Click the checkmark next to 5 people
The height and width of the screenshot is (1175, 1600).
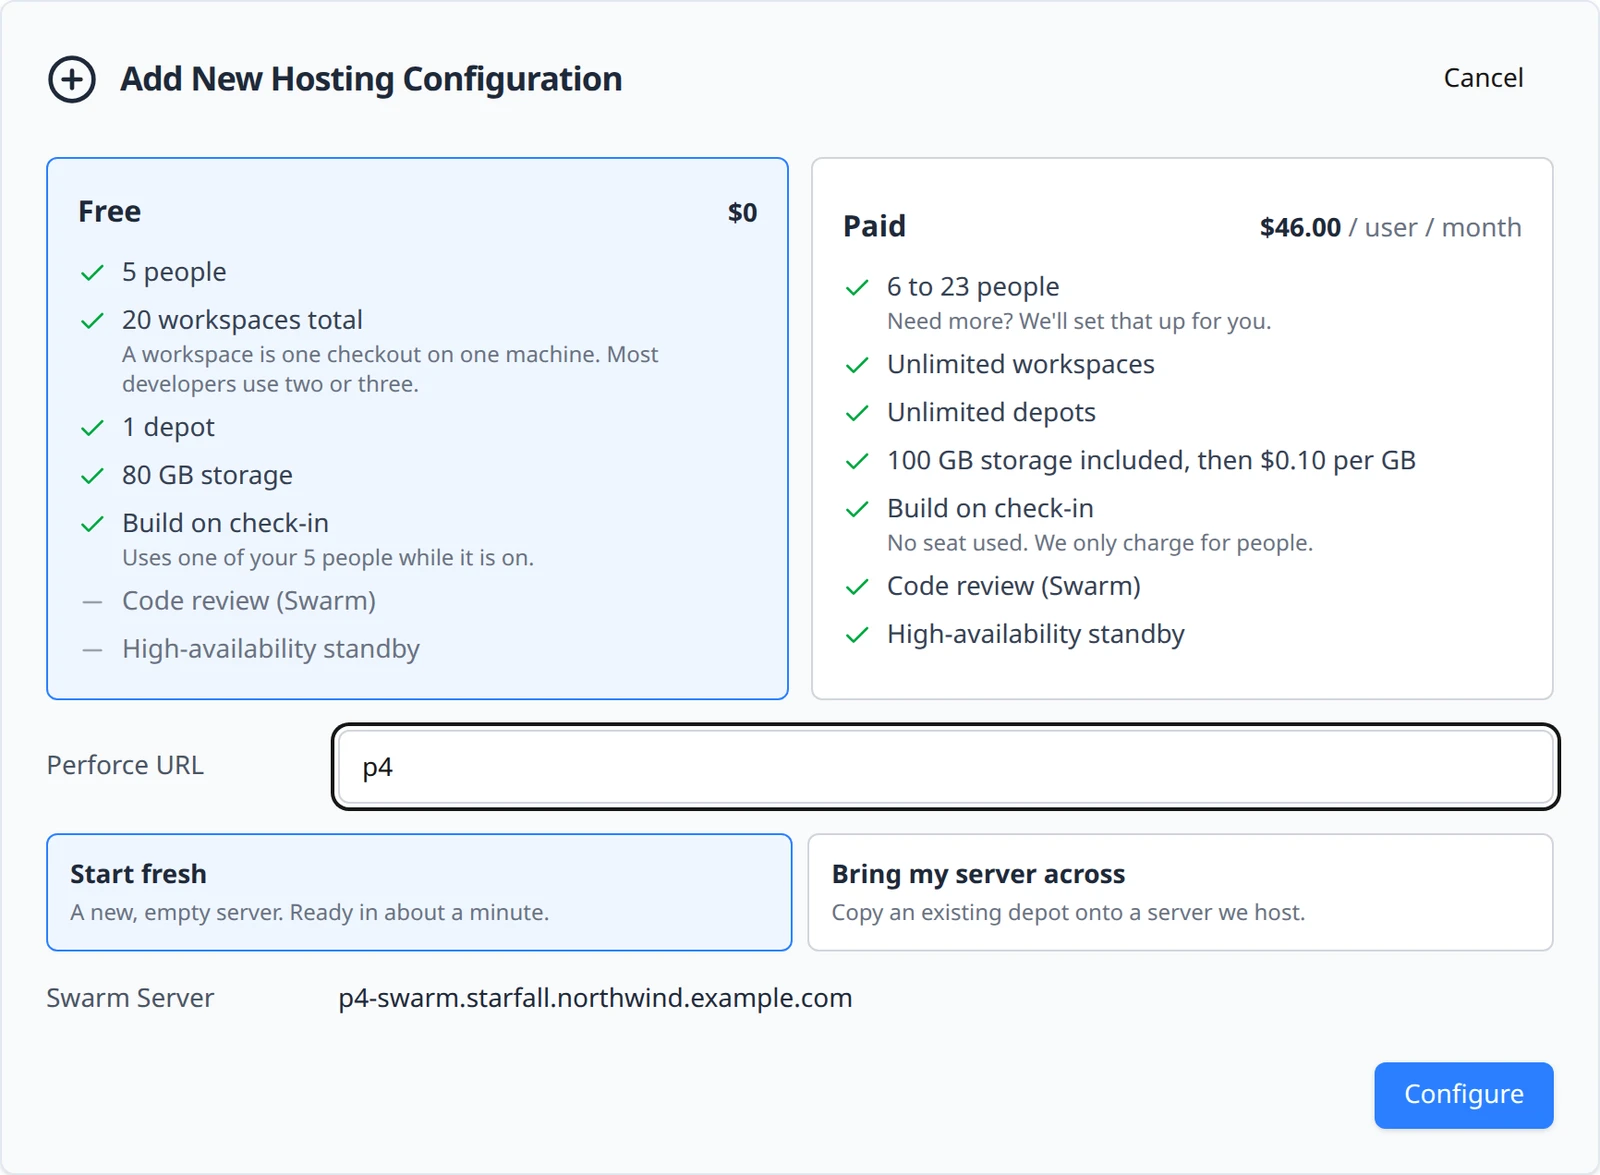92,273
